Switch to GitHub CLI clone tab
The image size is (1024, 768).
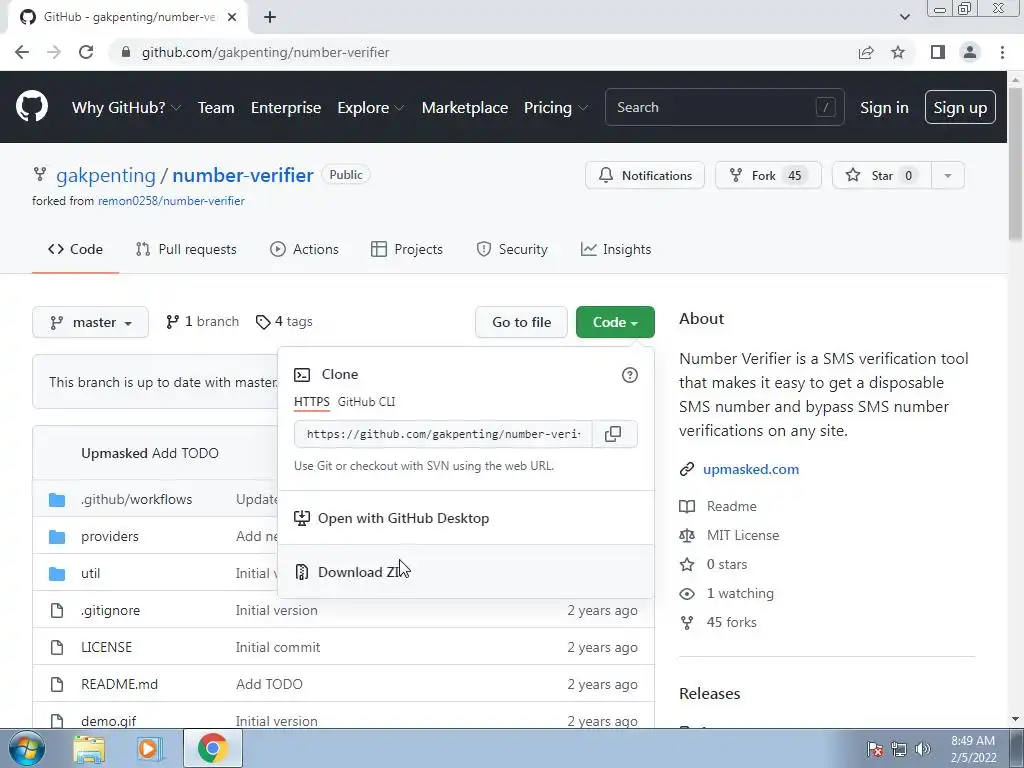pyautogui.click(x=366, y=402)
